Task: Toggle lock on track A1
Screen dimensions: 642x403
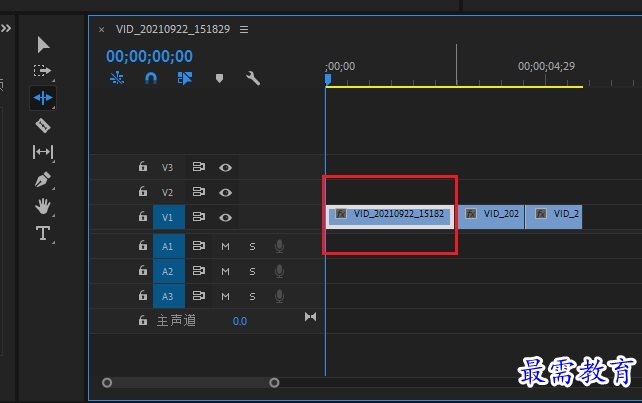Action: pos(142,245)
